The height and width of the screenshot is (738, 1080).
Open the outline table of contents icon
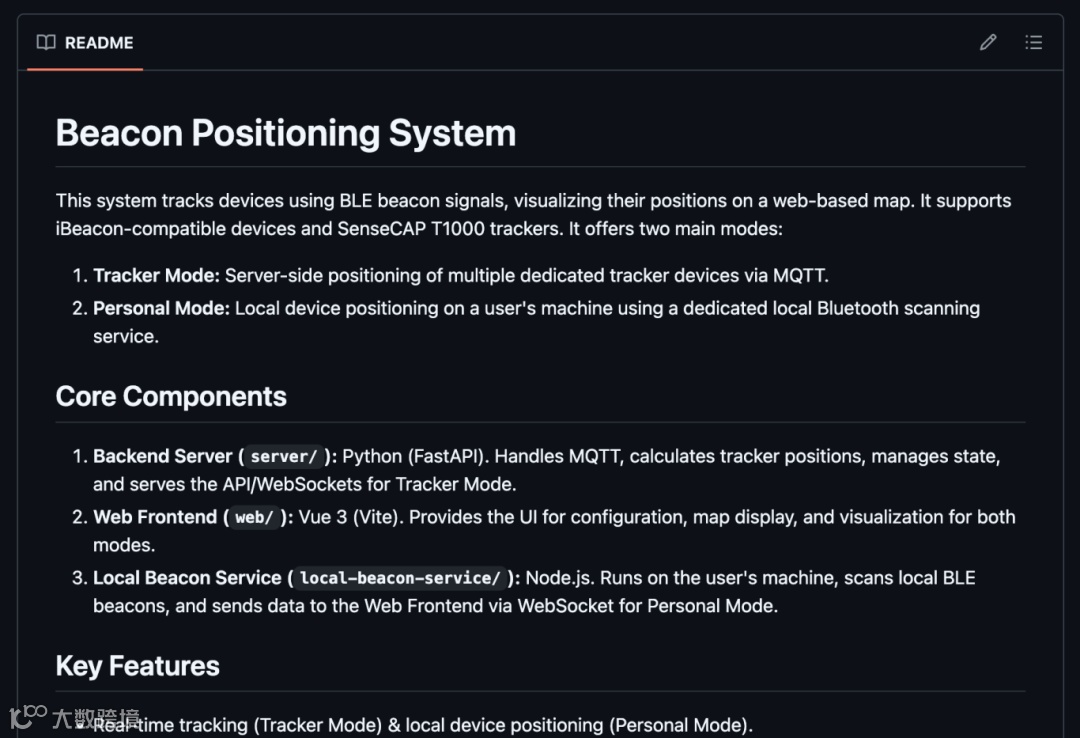(x=1034, y=42)
